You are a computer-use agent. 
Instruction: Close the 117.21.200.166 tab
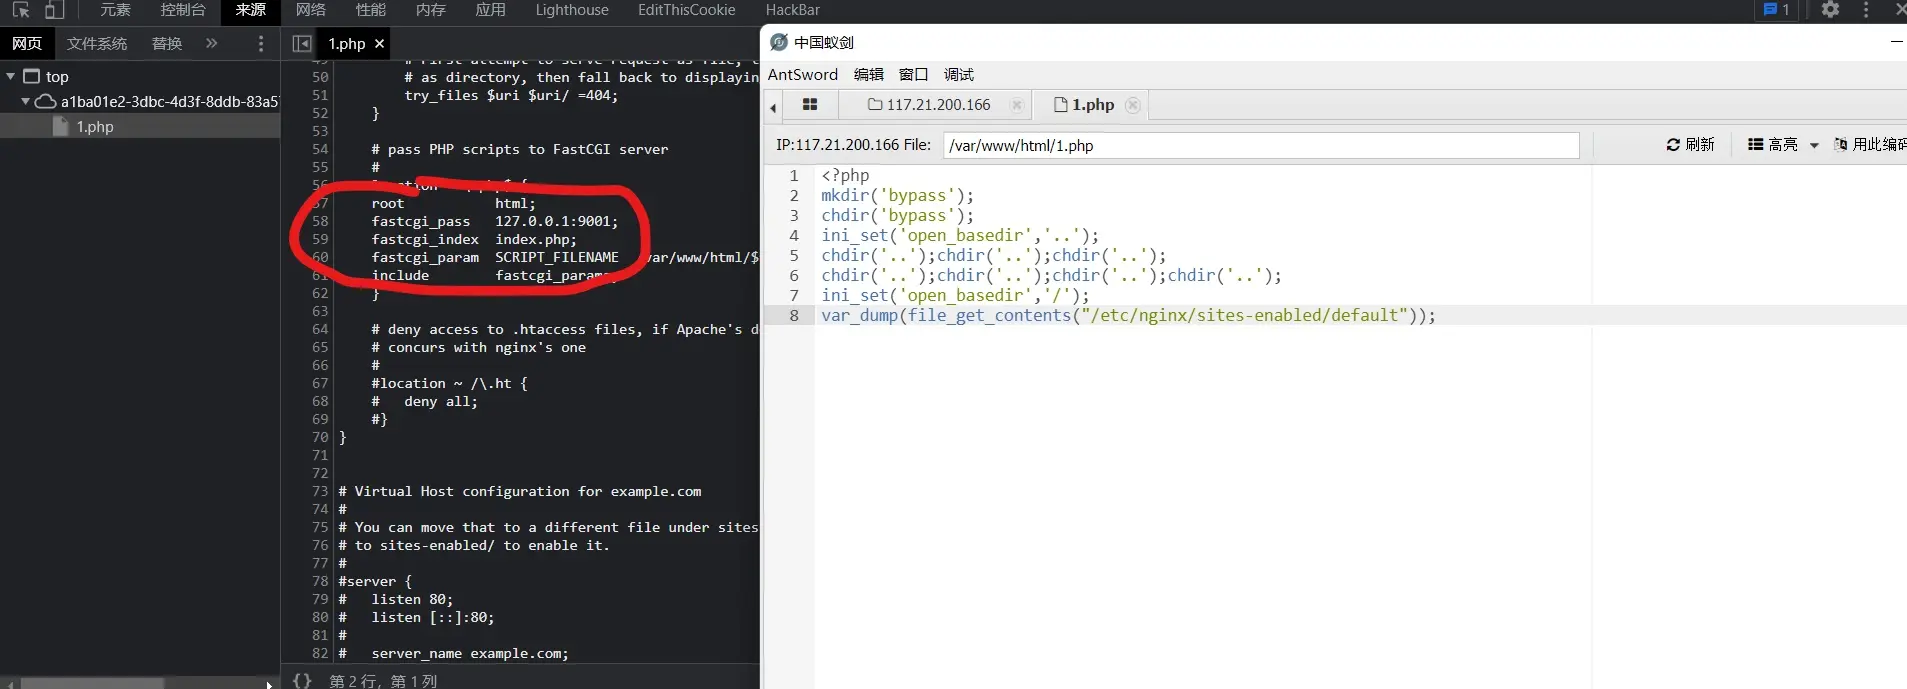pyautogui.click(x=1017, y=105)
